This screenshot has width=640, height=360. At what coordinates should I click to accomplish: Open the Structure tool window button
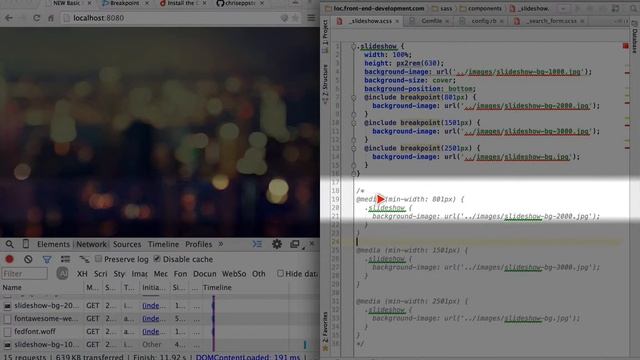click(x=325, y=84)
